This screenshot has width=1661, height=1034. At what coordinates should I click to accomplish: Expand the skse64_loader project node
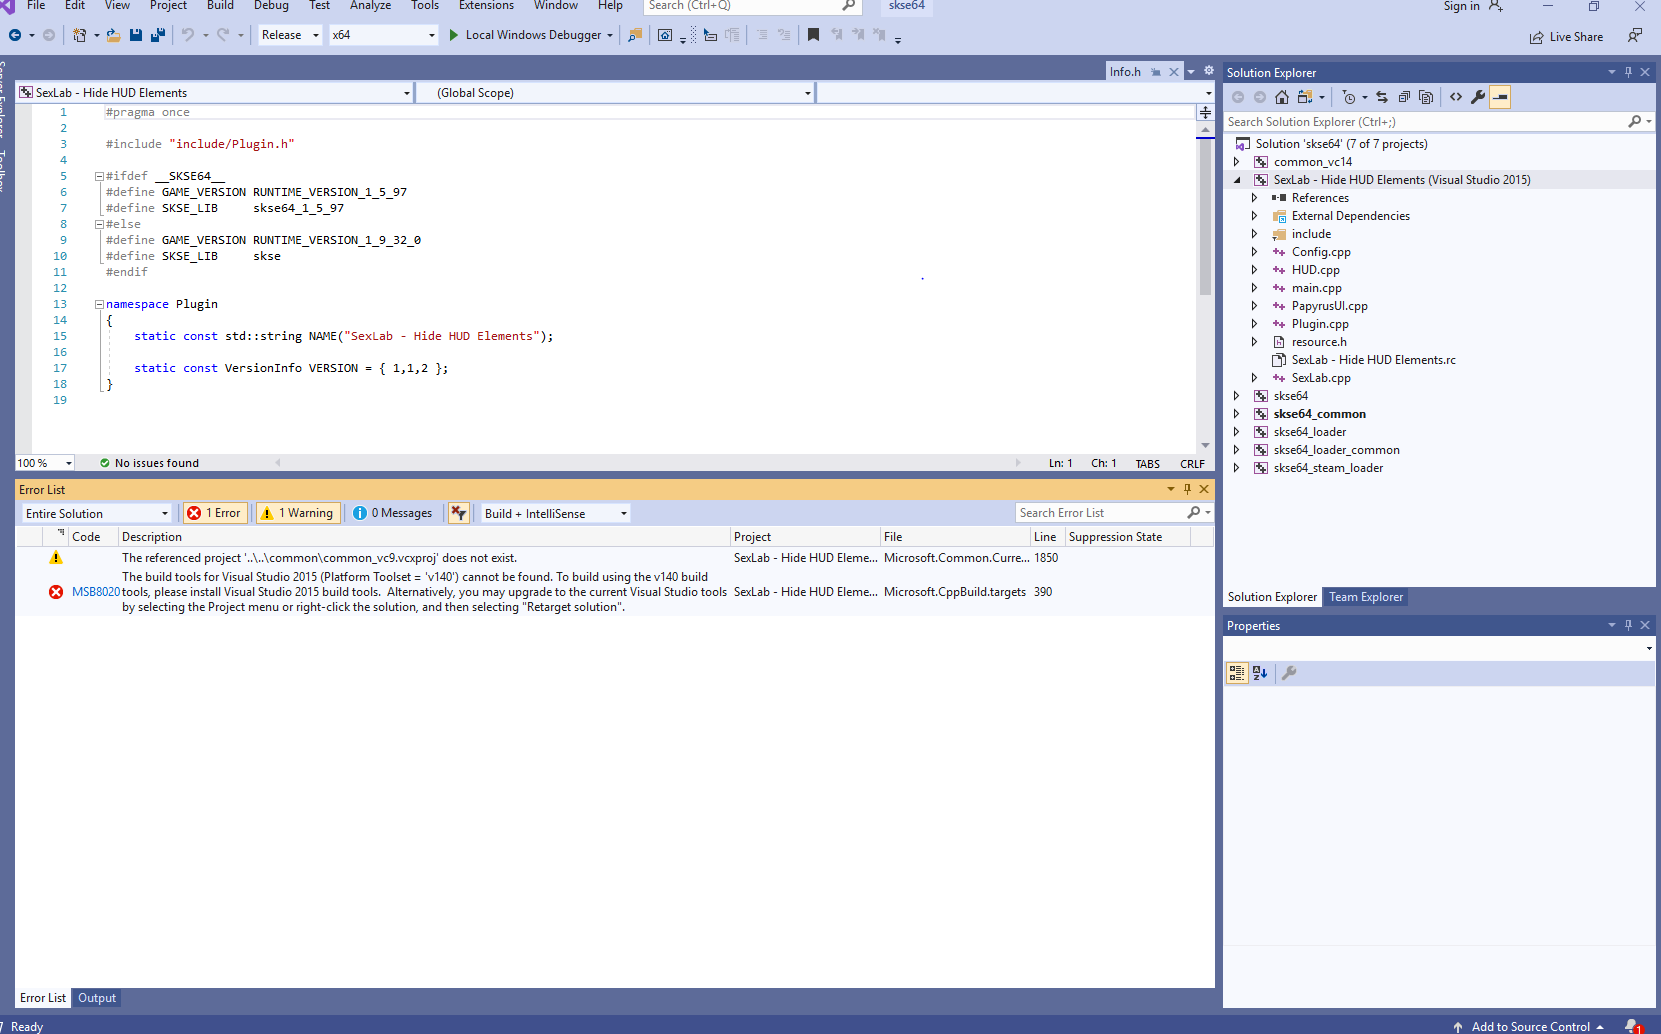(1237, 432)
